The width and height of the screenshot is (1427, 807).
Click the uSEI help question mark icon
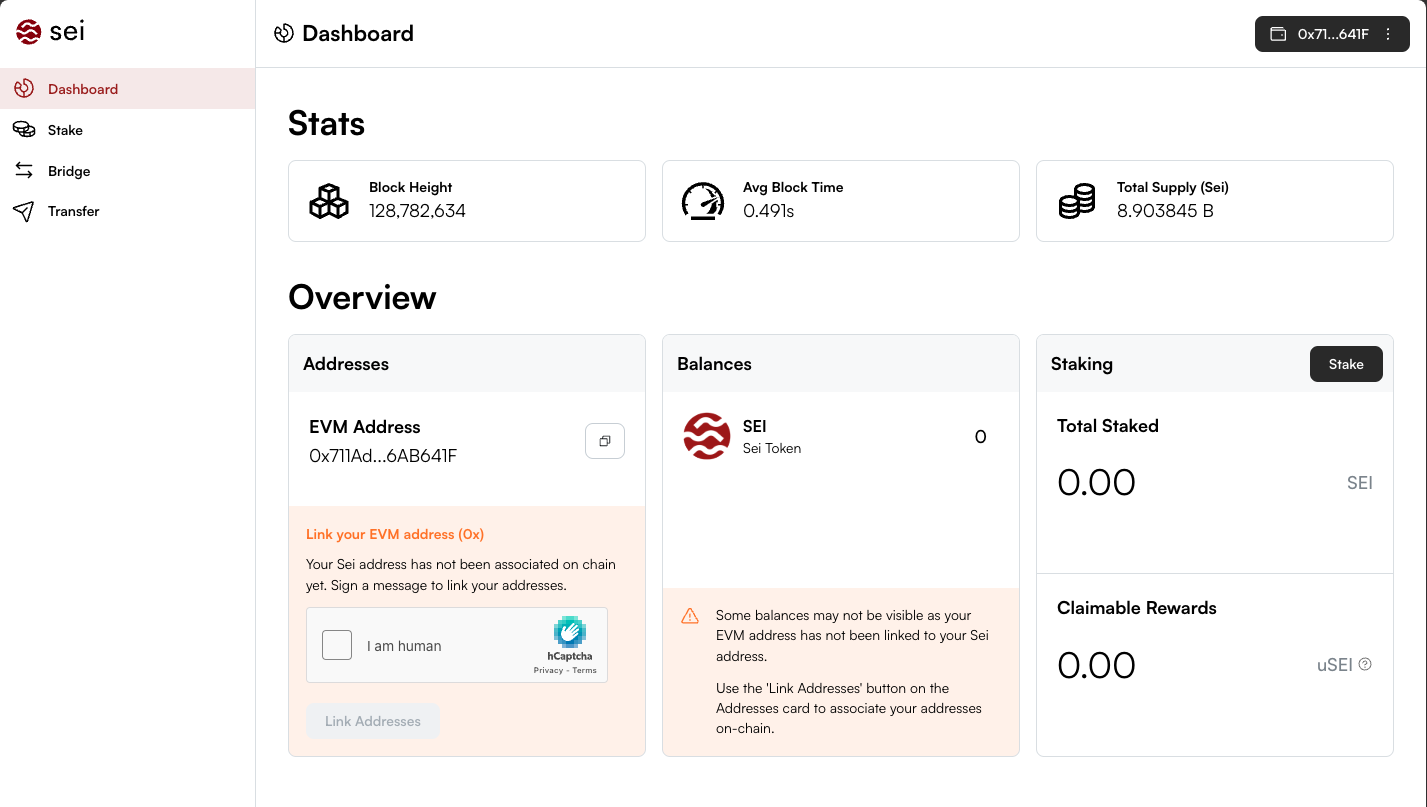point(1365,664)
